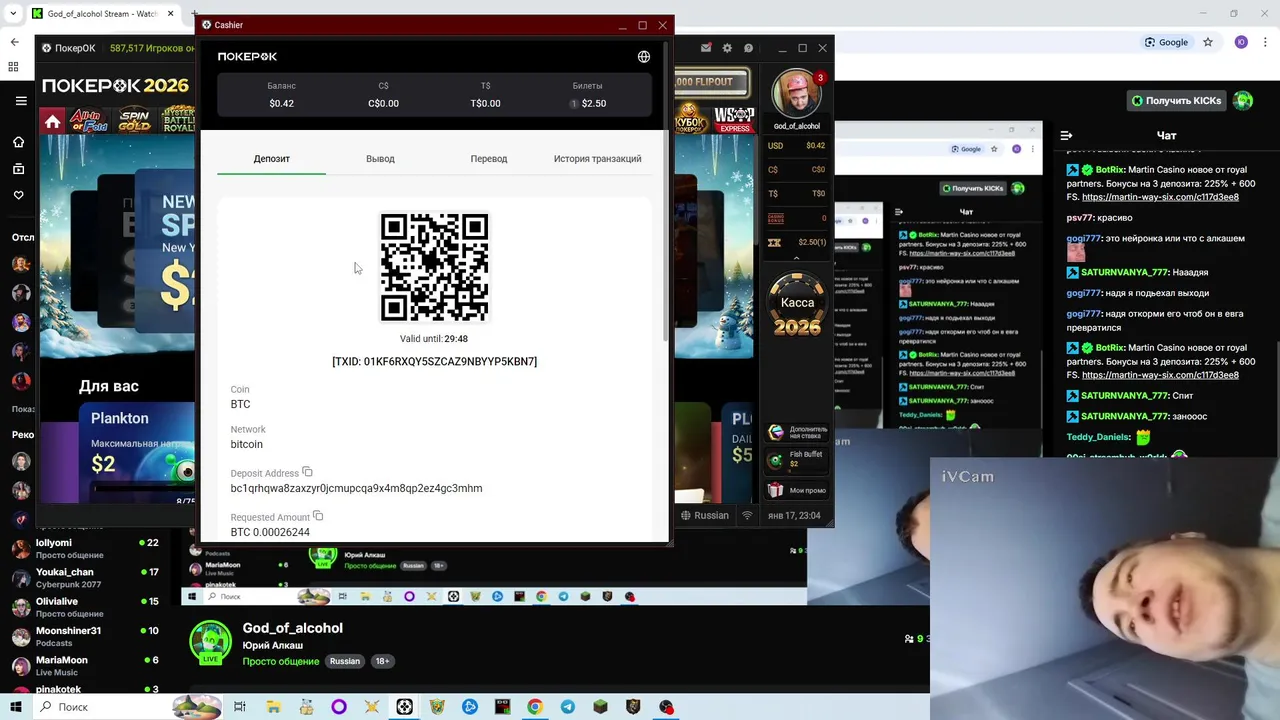Open Windows Start menu

point(16,707)
